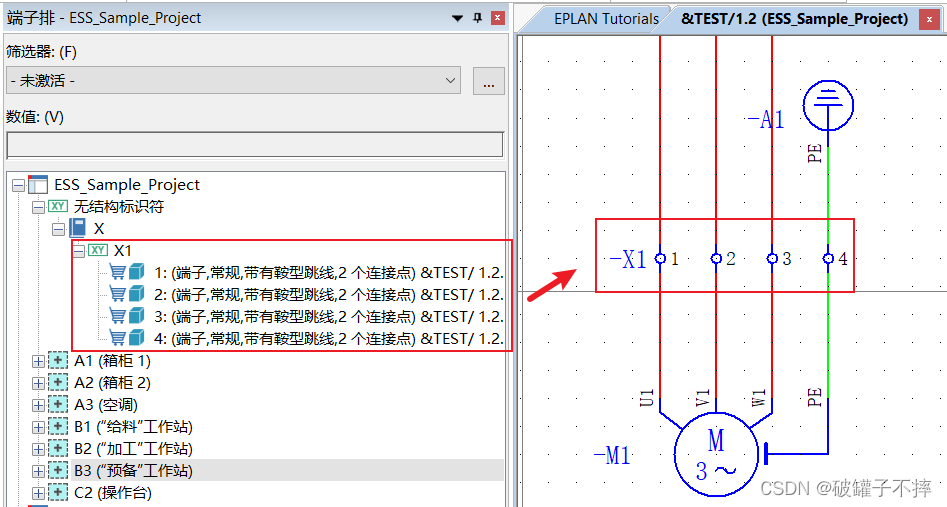Select terminal 3 symbol on strip -X1
This screenshot has height=507, width=947.
pyautogui.click(x=772, y=259)
